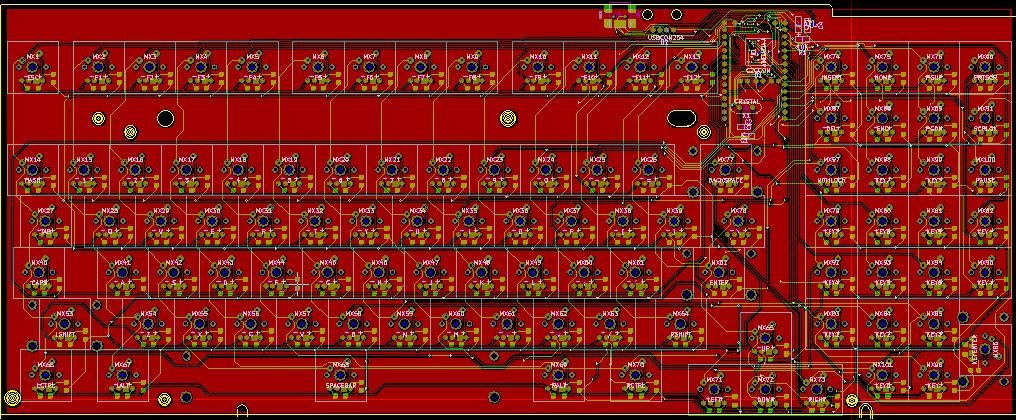Click the oval slot hole below F11

click(x=681, y=119)
